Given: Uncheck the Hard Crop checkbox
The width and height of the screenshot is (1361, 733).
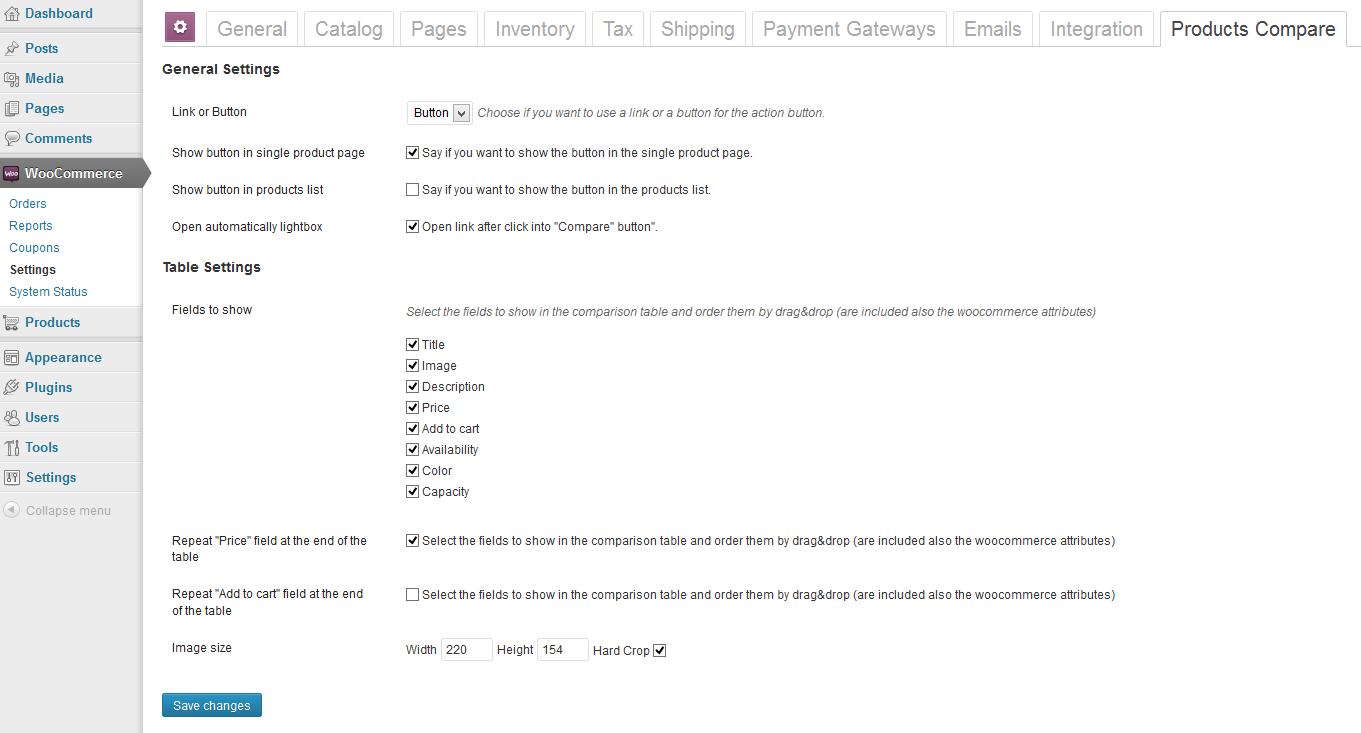Looking at the screenshot, I should coord(659,651).
